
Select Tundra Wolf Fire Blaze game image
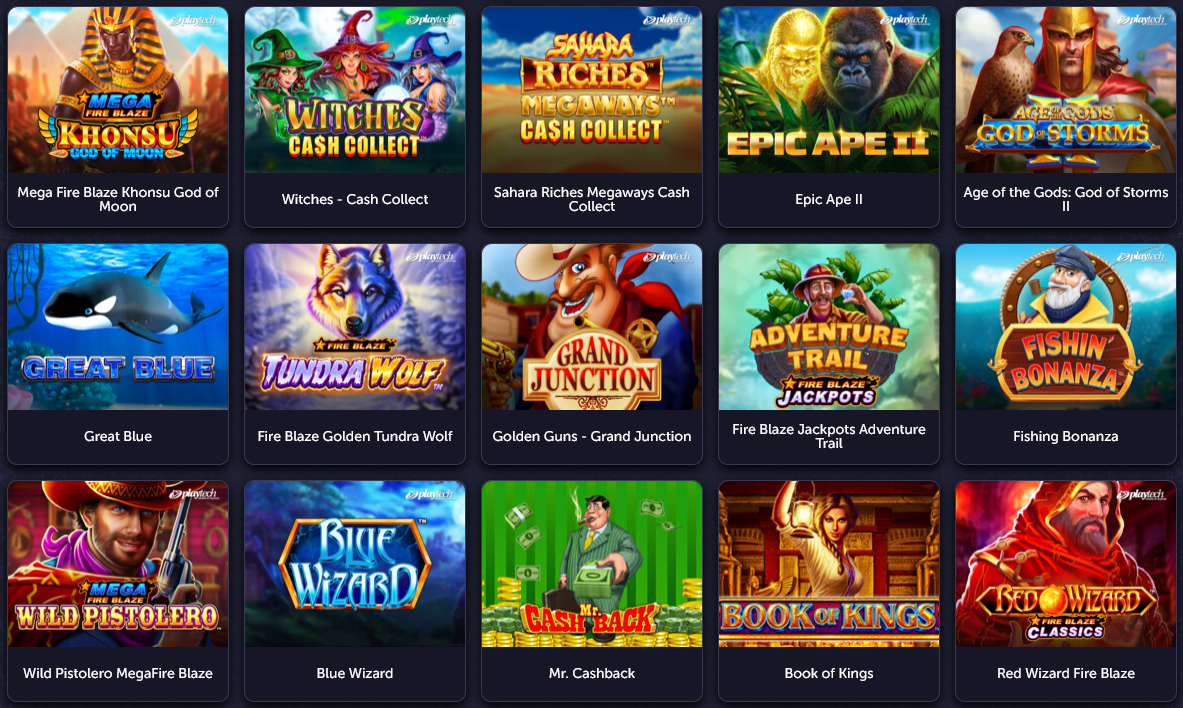355,327
